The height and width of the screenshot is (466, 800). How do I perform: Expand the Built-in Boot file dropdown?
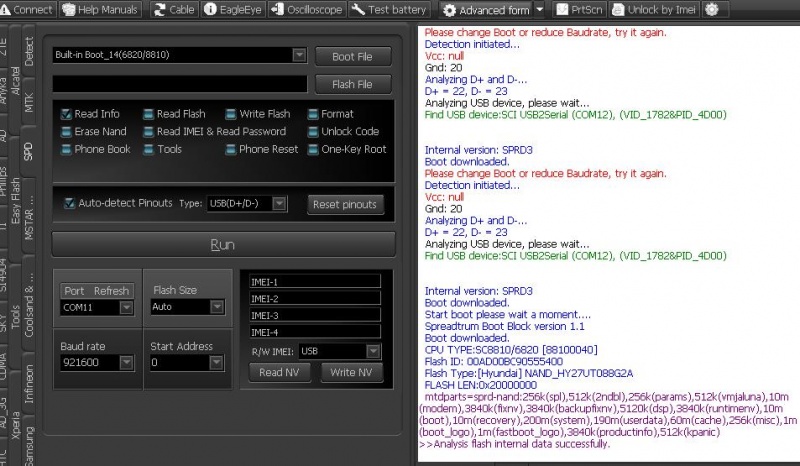[300, 56]
